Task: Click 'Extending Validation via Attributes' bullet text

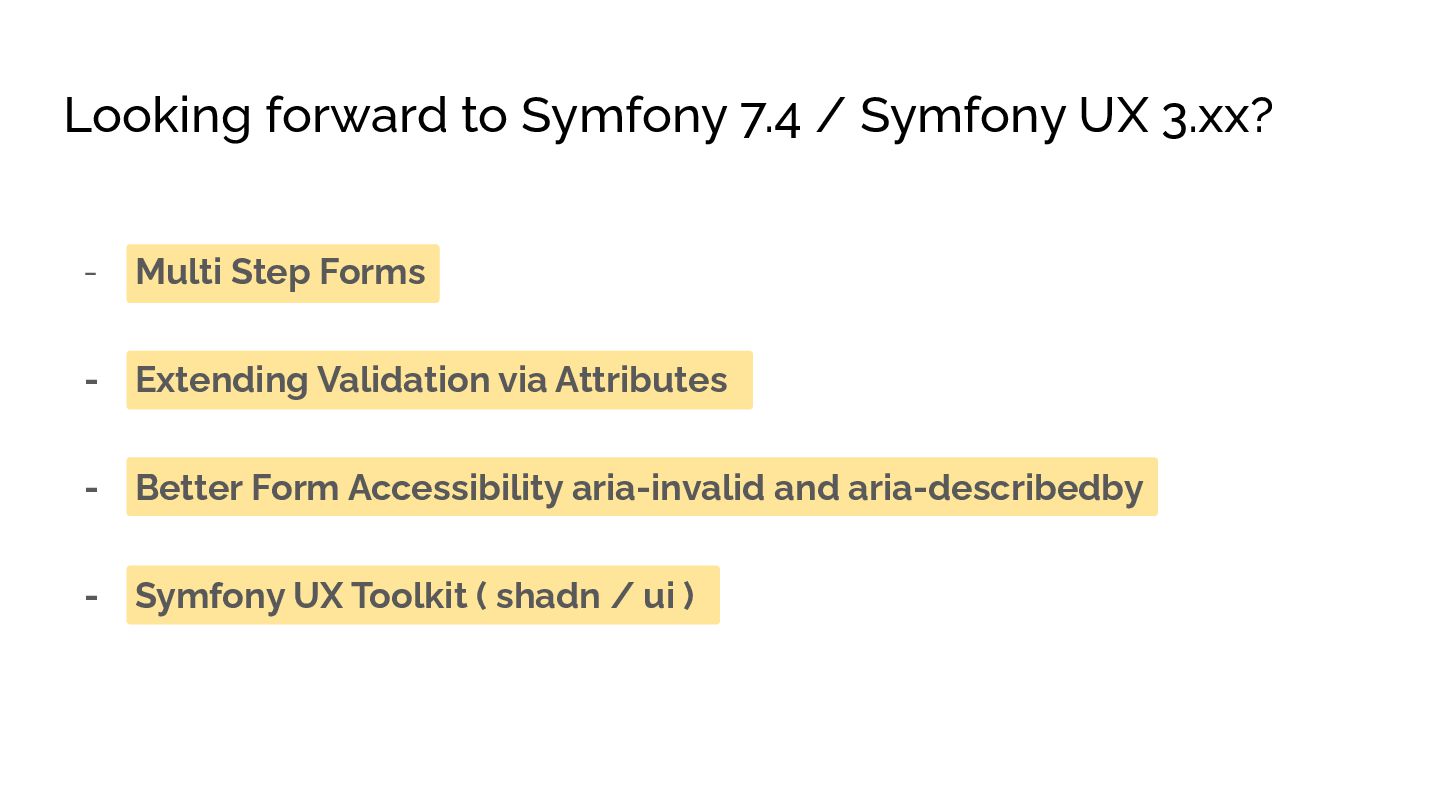Action: pyautogui.click(x=431, y=380)
